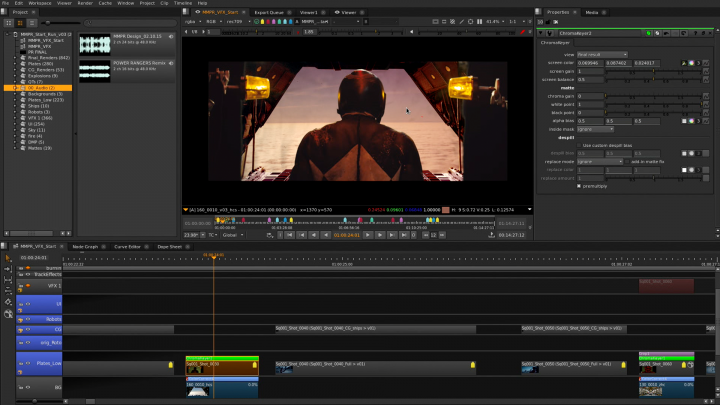
Task: Enable use custom despill bias checkbox
Action: (x=579, y=145)
